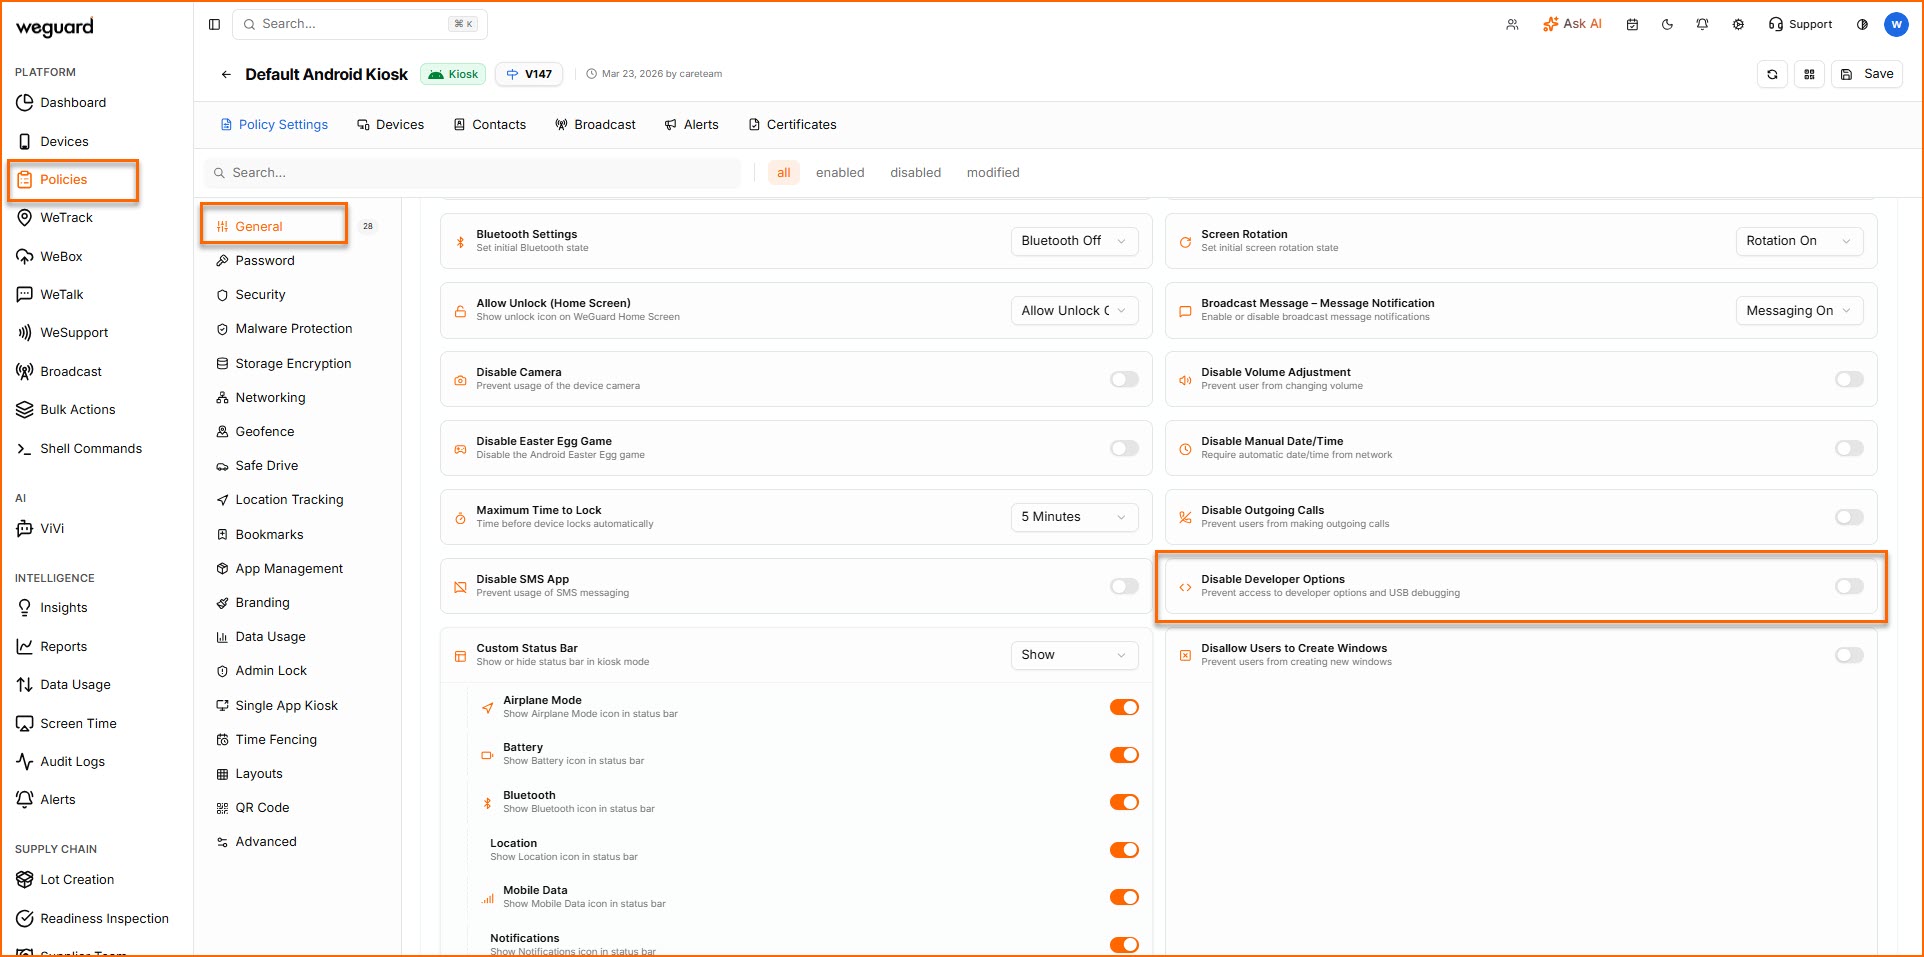Open the calendar icon in header
The width and height of the screenshot is (1924, 957).
pos(1632,24)
